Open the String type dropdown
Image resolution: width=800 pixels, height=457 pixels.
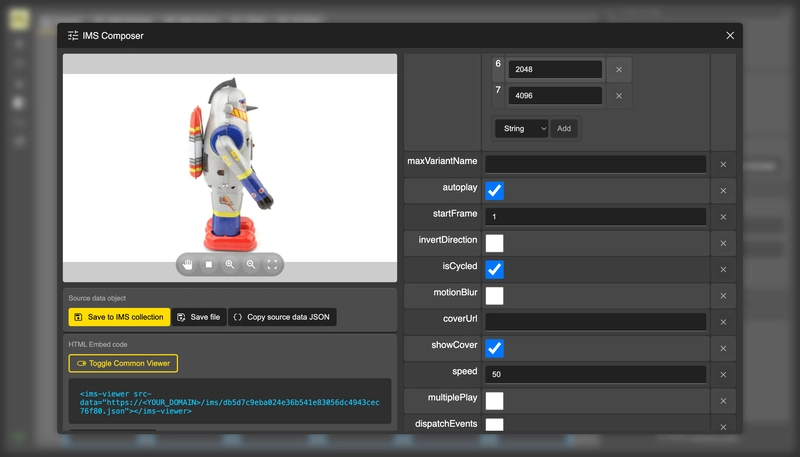[521, 129]
